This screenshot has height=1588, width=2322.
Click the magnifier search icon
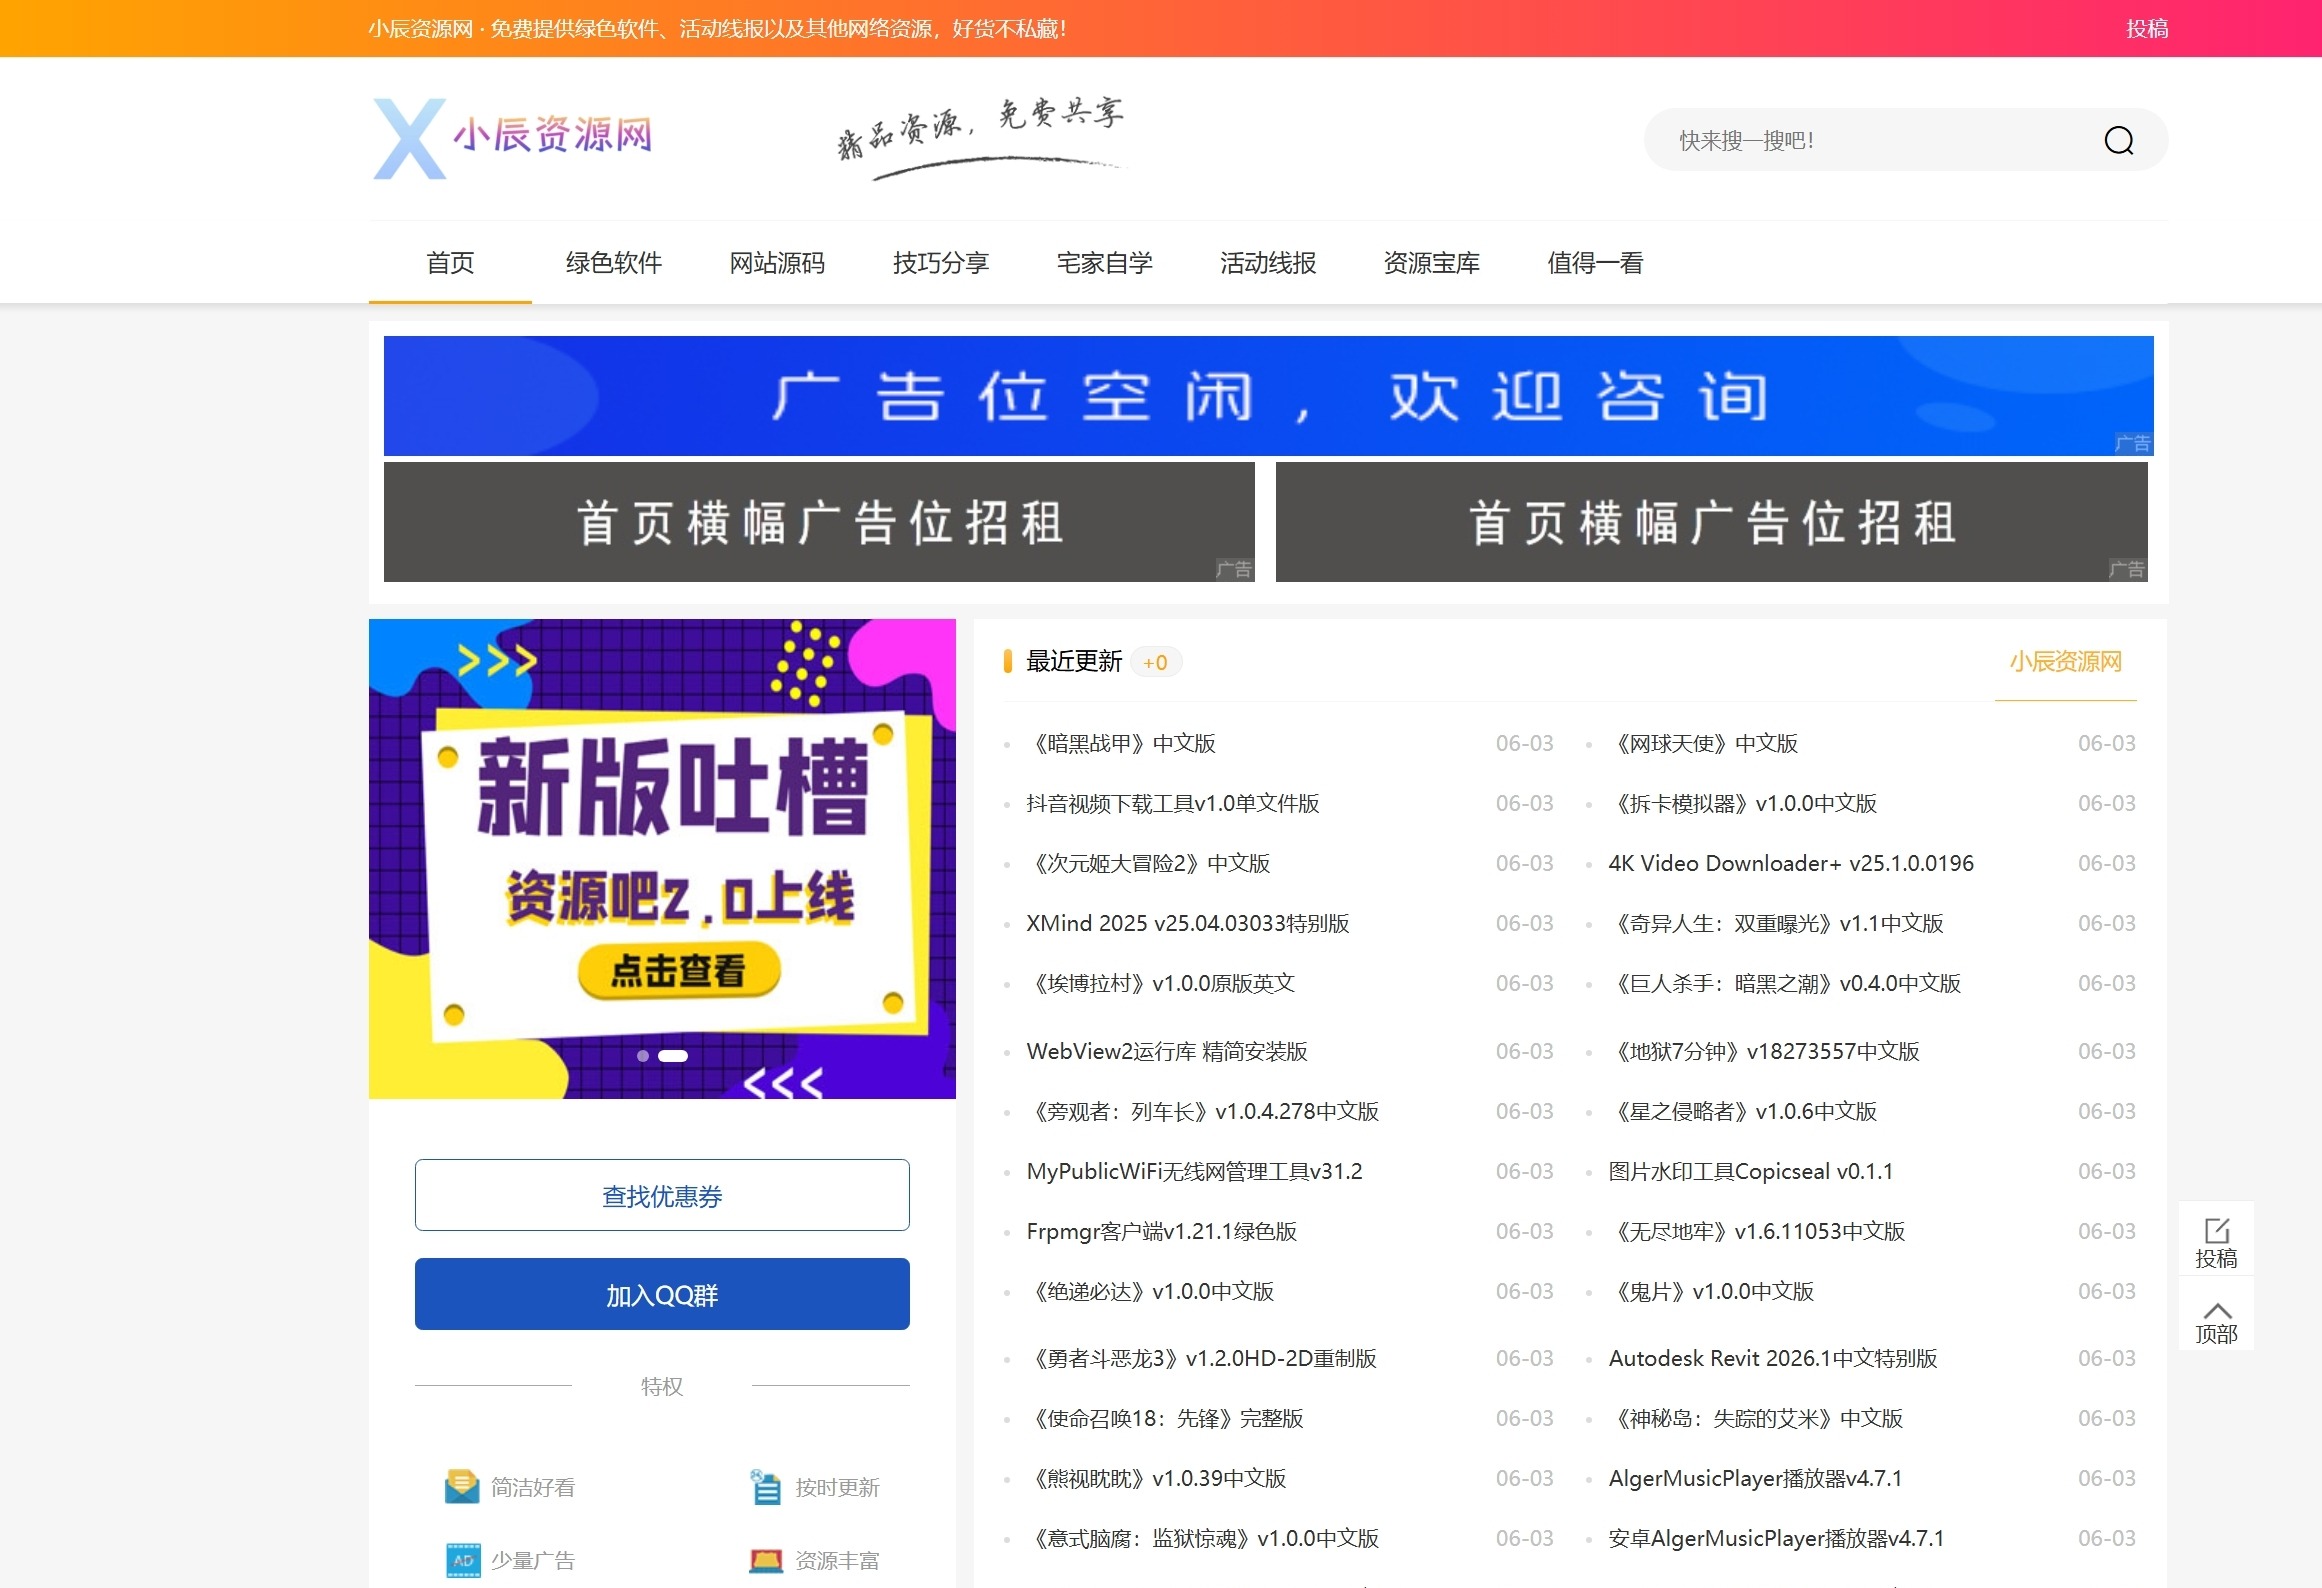2118,141
